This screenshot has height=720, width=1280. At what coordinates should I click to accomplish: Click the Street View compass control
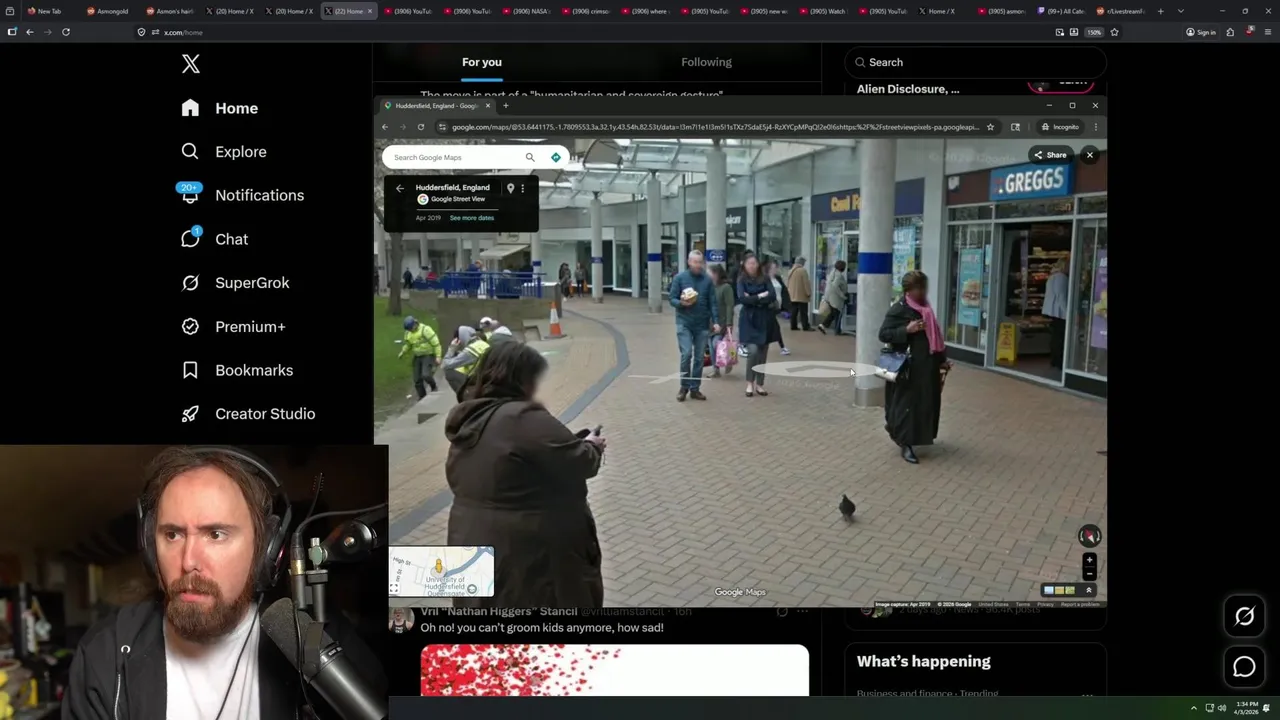tap(1089, 536)
